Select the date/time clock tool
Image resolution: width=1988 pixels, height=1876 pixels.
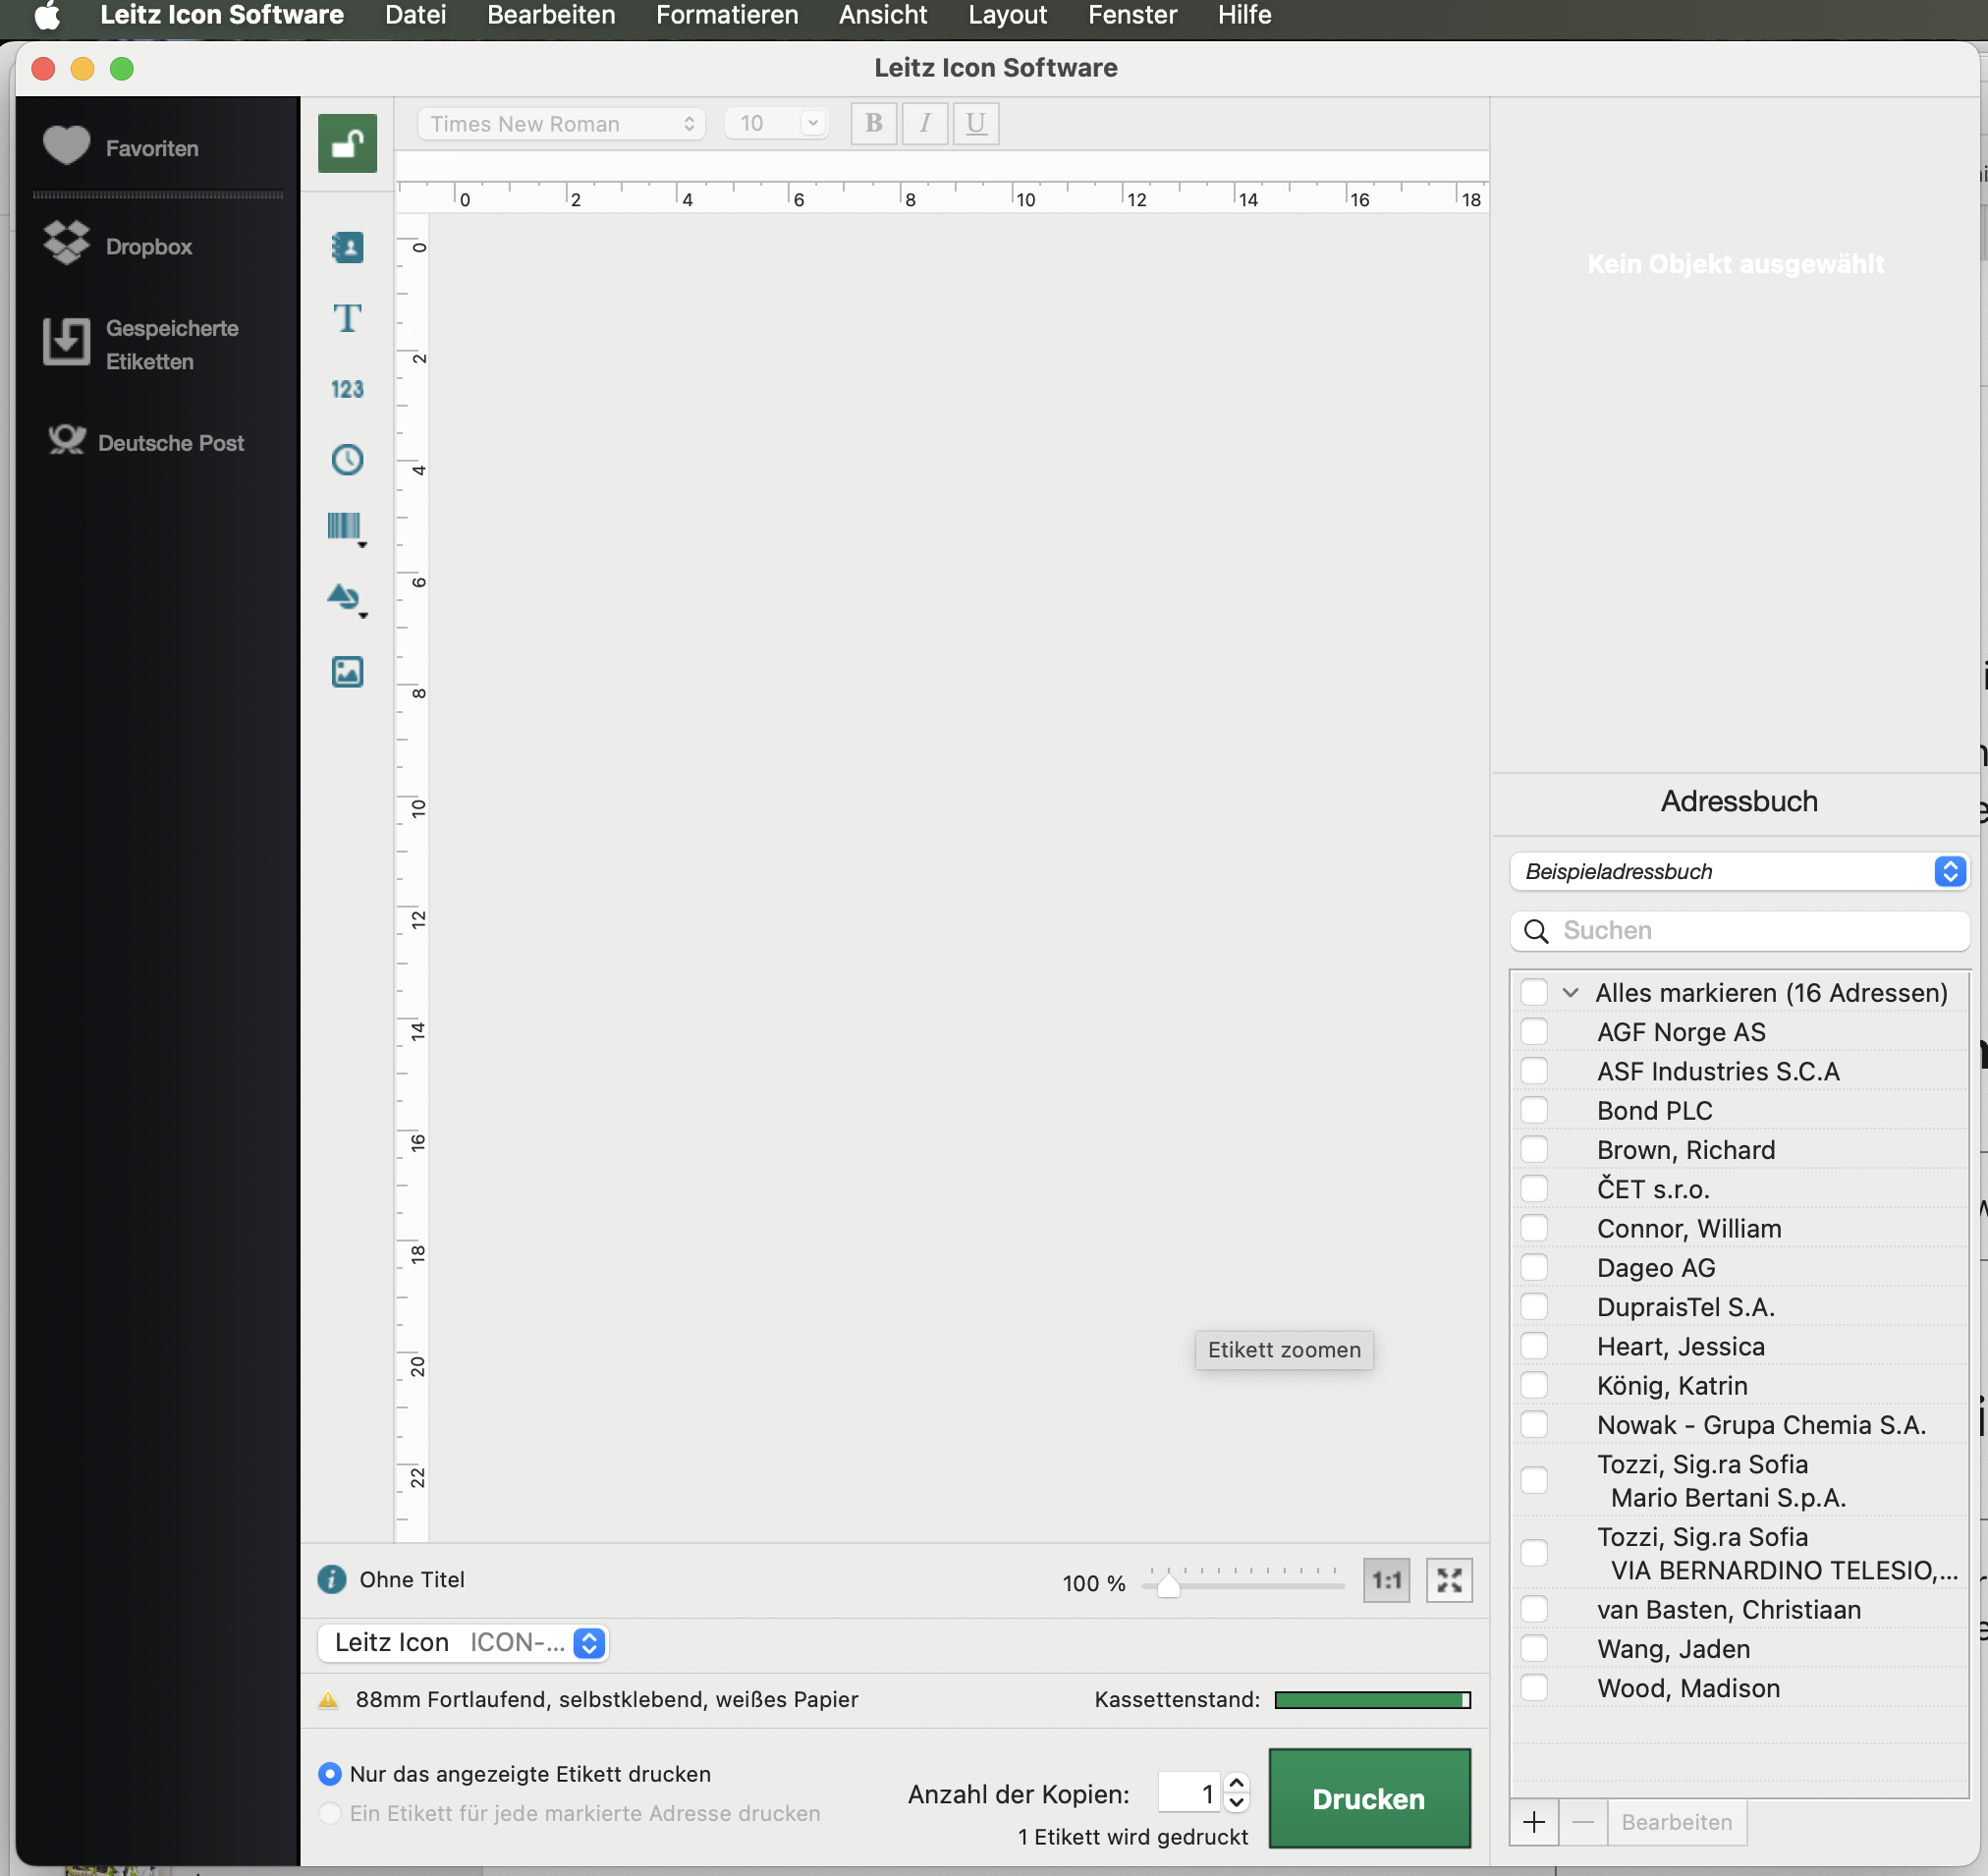point(347,460)
